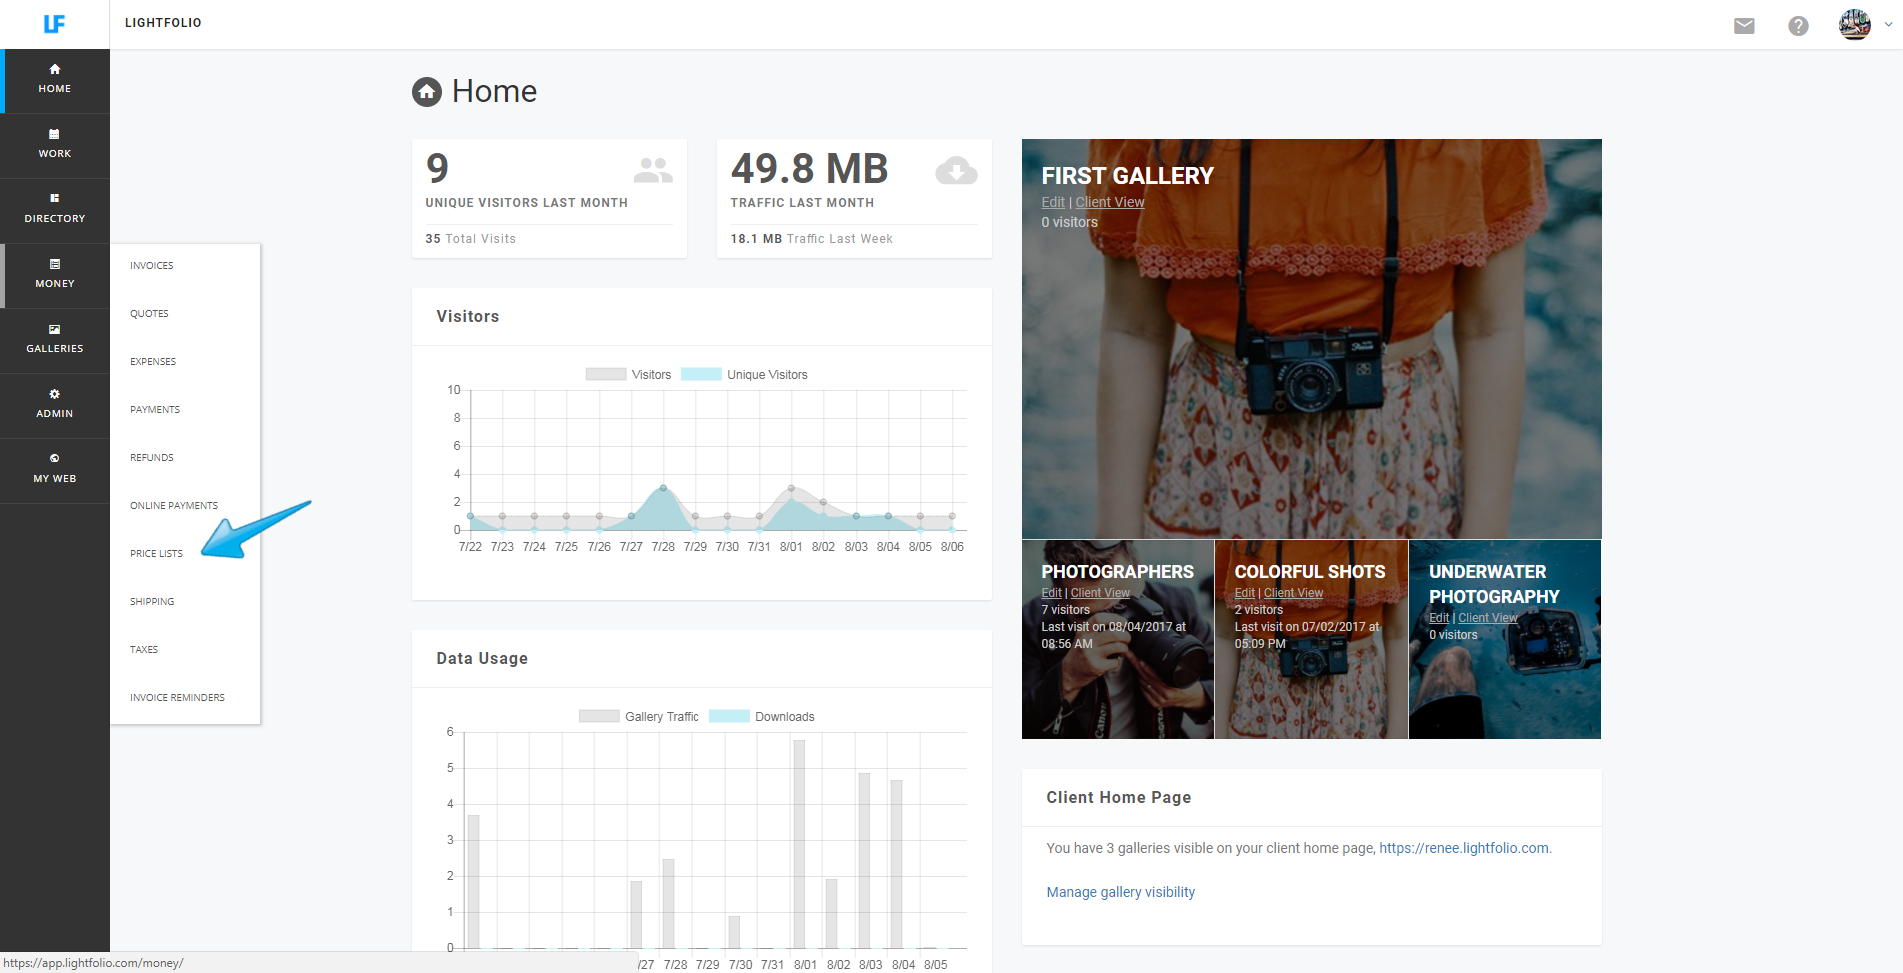Select Invoices from the Money menu

(x=152, y=266)
